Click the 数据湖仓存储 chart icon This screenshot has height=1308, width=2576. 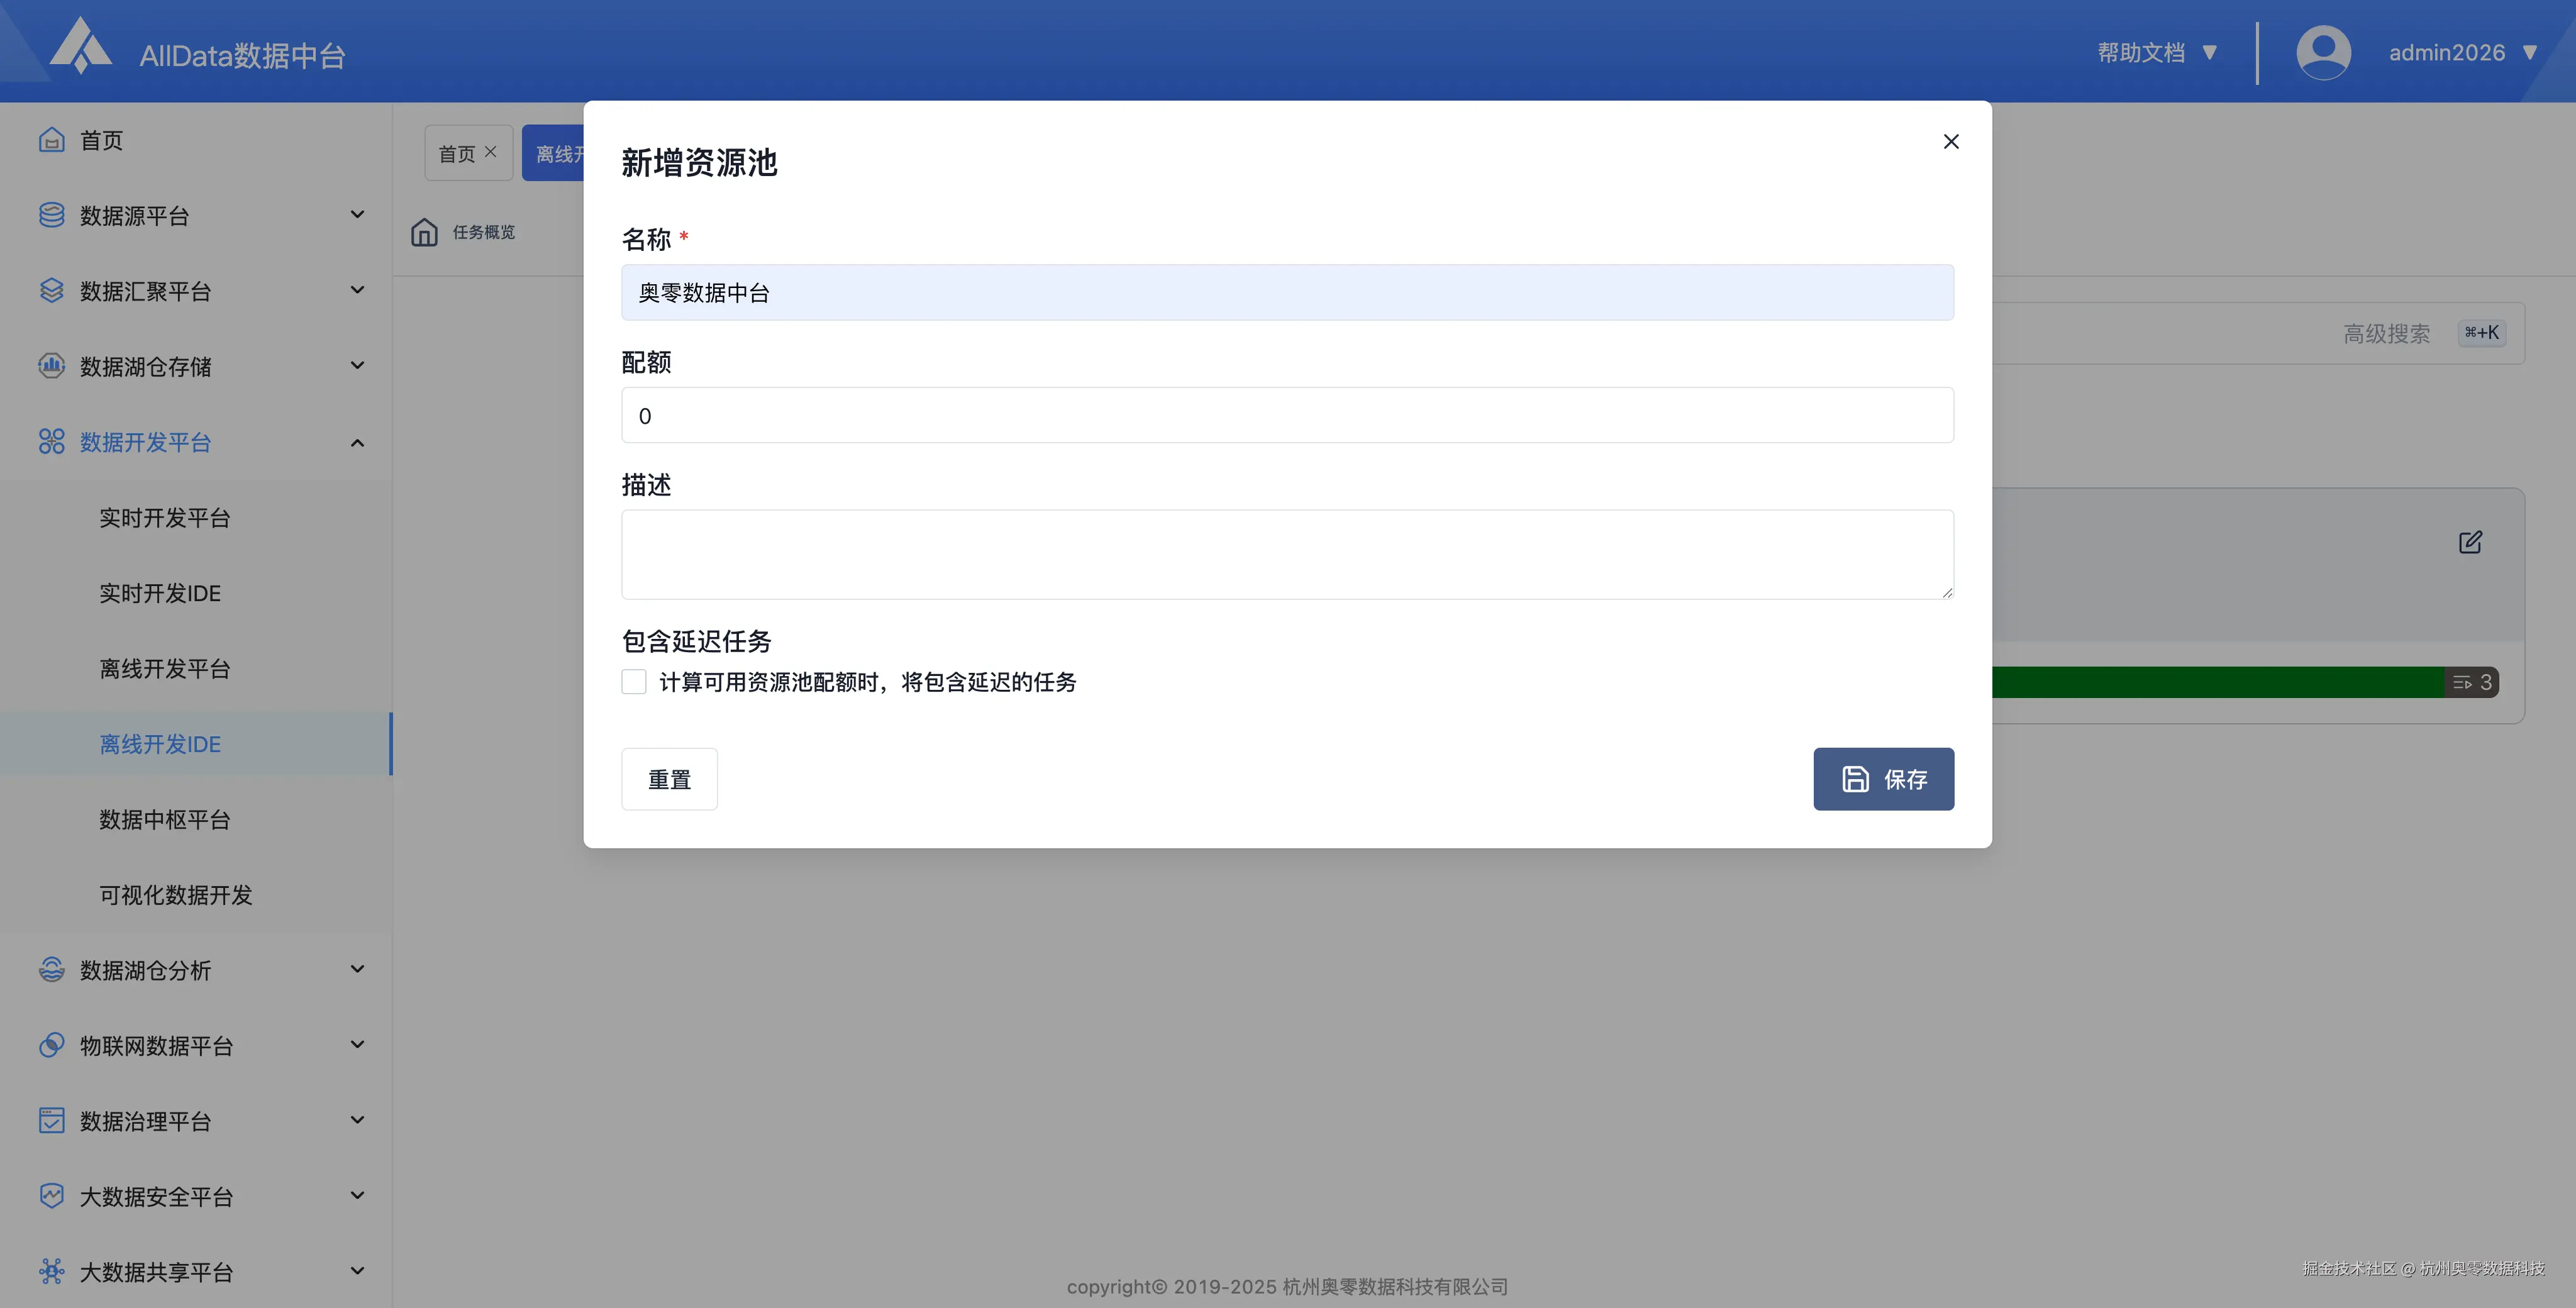[x=51, y=366]
